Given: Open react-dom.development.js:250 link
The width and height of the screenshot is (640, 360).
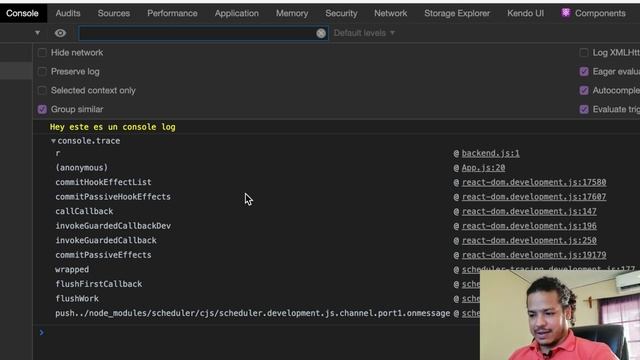Looking at the screenshot, I should (x=529, y=240).
